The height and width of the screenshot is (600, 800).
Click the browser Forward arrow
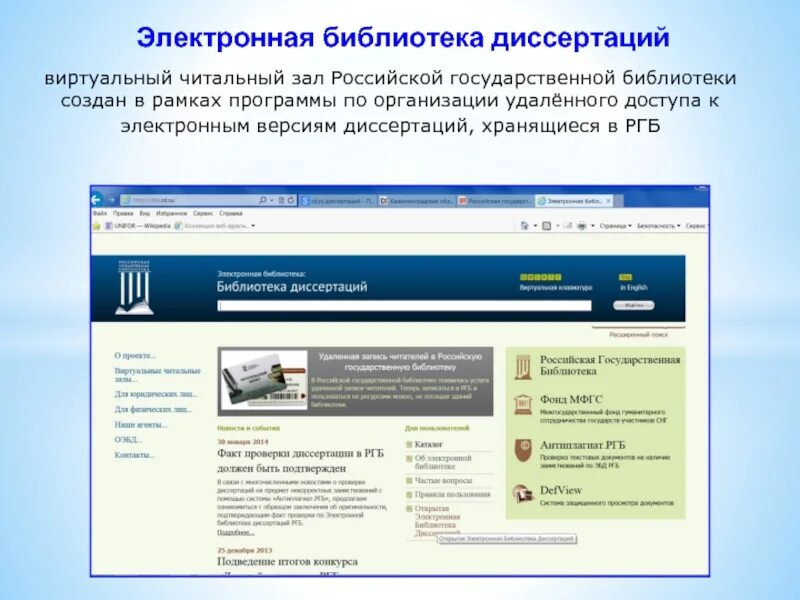coord(111,200)
